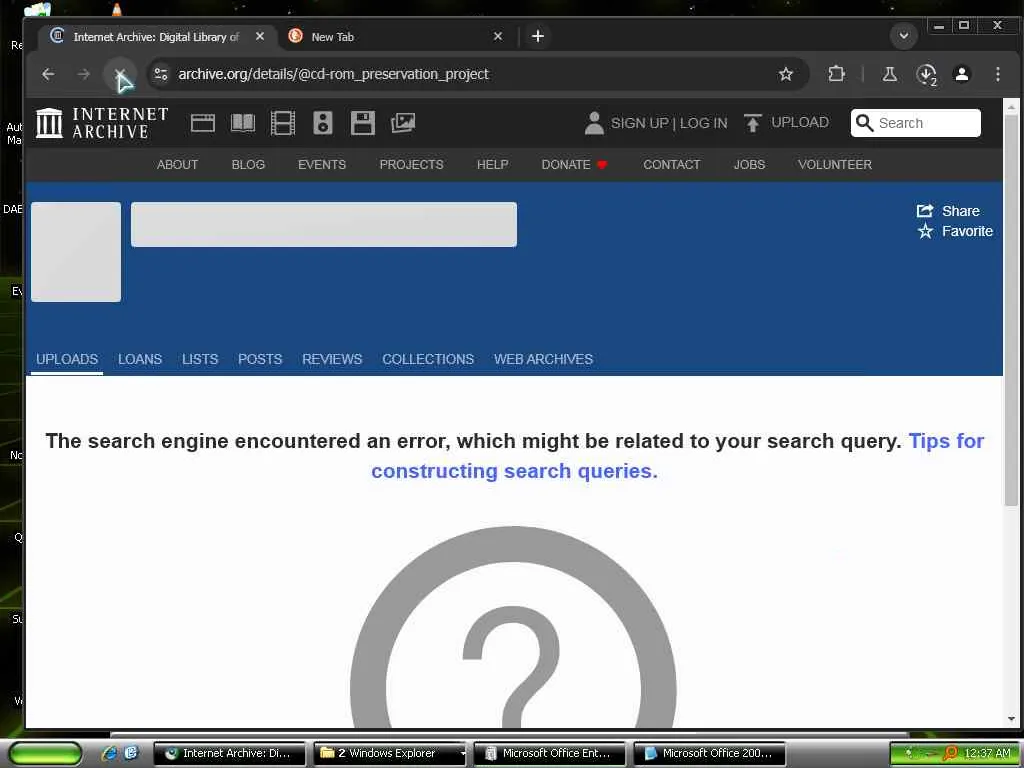Open the HELP menu item

point(492,165)
